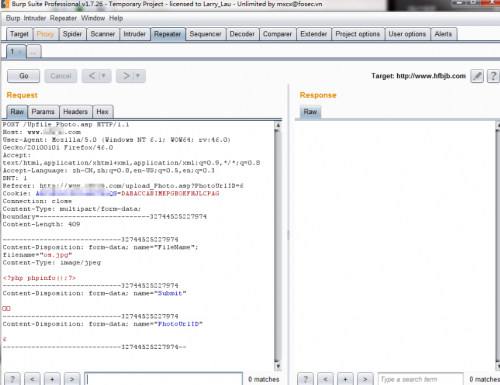Click the request pane vertical scrollbar track
The width and height of the screenshot is (500, 385).
click(278, 247)
